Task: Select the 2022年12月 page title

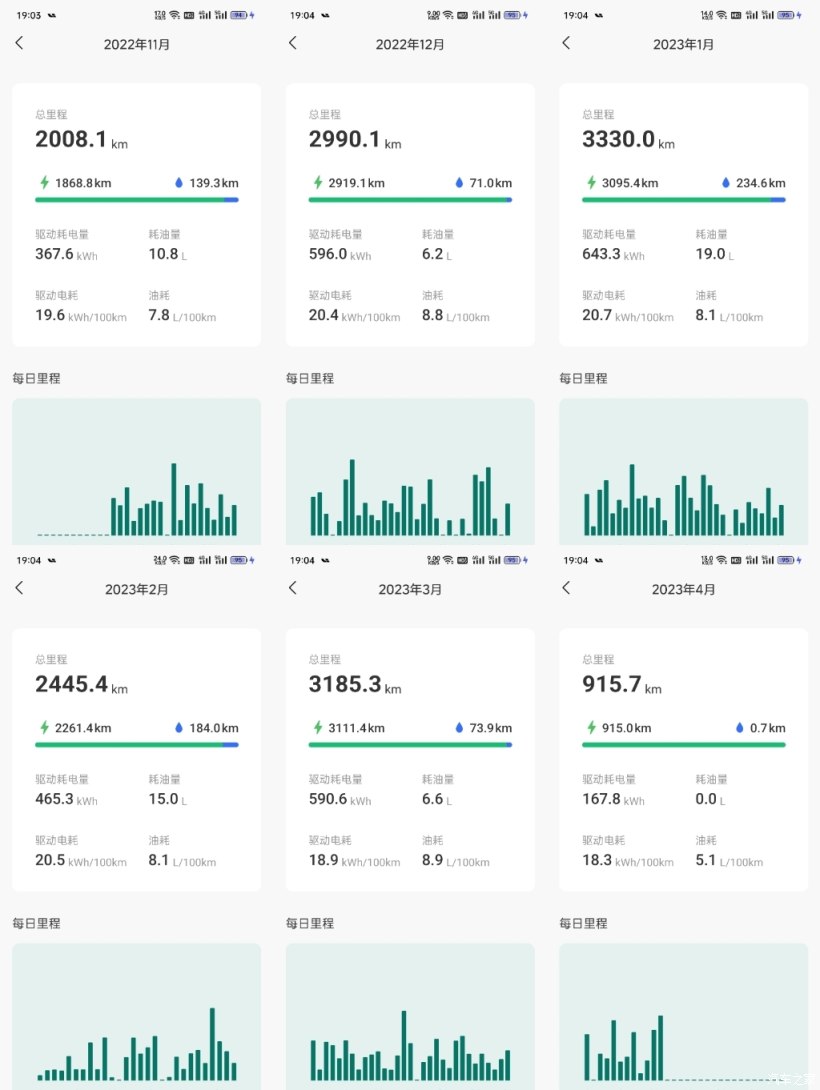Action: pyautogui.click(x=410, y=44)
